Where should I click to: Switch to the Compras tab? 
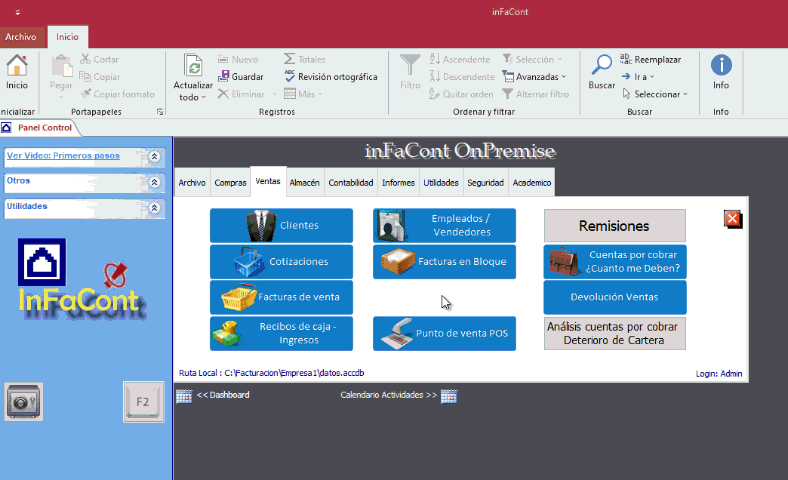(x=230, y=182)
